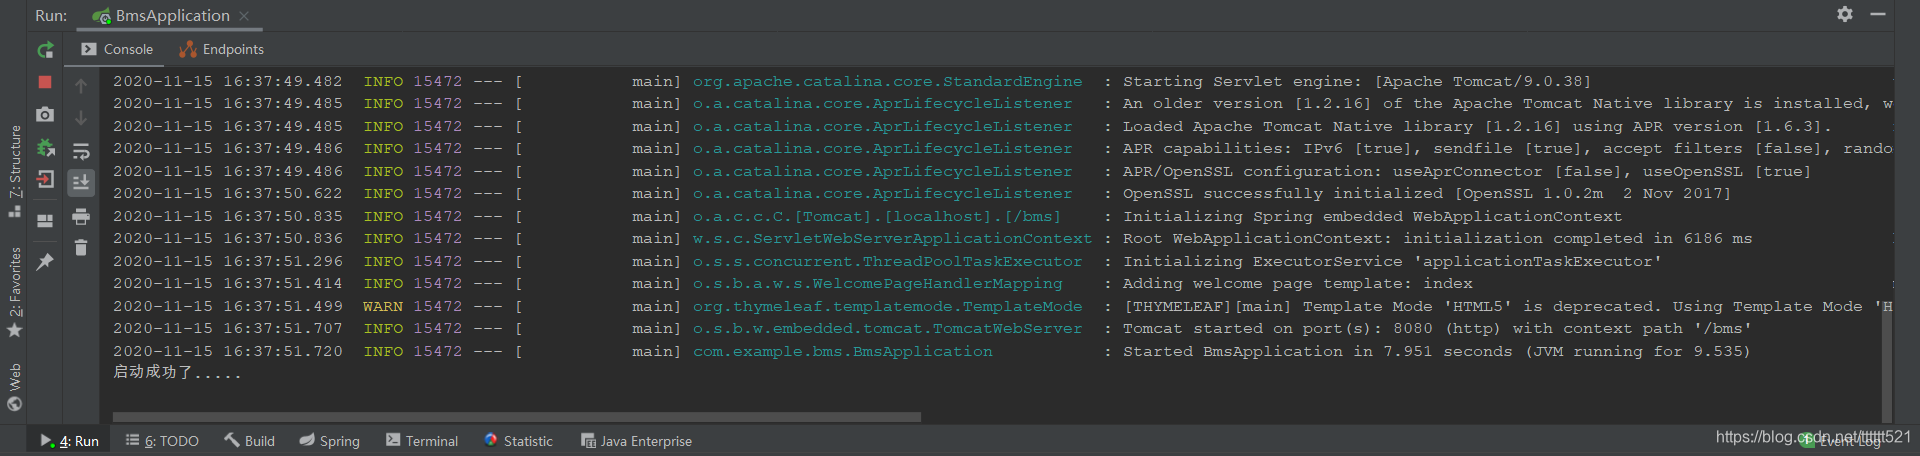The height and width of the screenshot is (456, 1920).
Task: Clear console with the trash icon
Action: [x=81, y=247]
